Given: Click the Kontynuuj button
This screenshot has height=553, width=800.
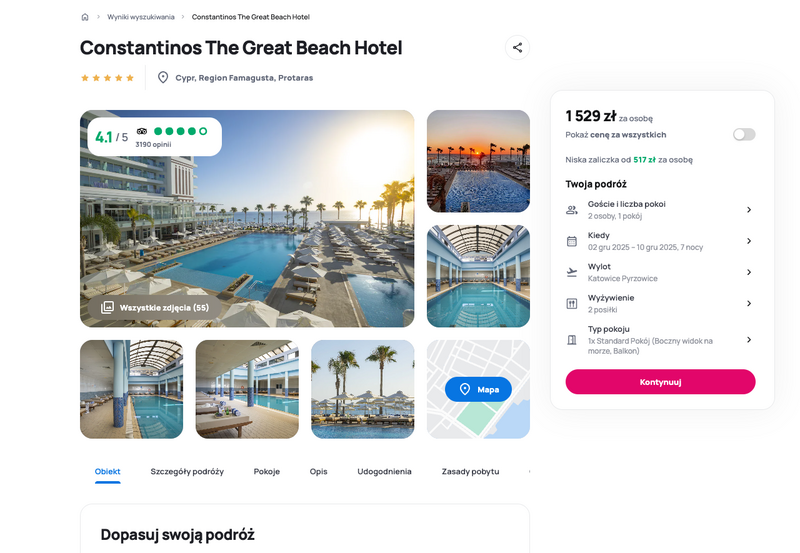Looking at the screenshot, I should coord(660,382).
